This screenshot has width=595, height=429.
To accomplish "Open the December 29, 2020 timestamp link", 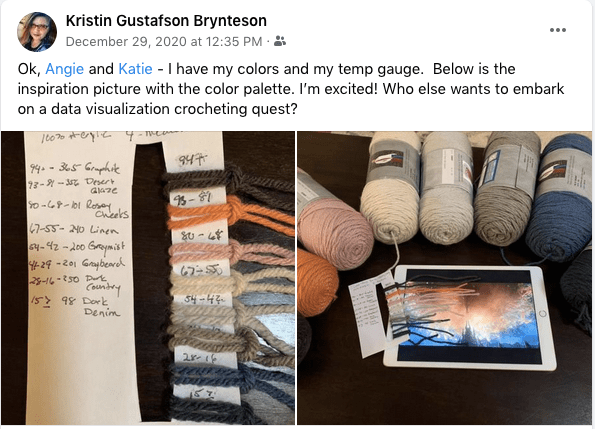I will click(164, 41).
